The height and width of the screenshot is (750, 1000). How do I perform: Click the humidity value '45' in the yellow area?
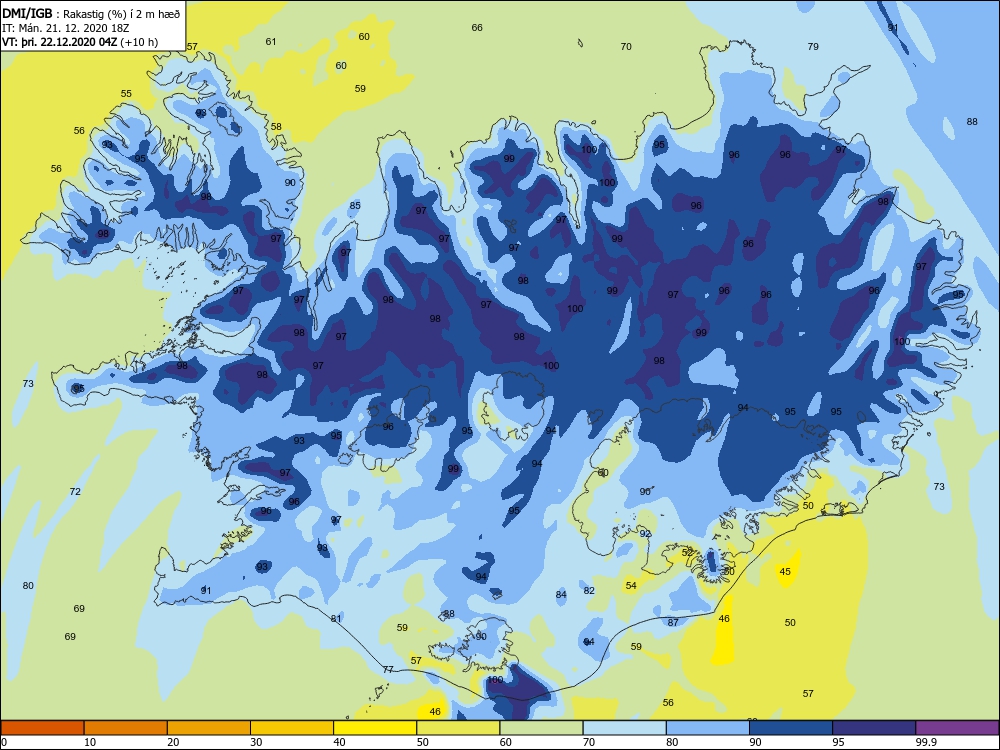tap(785, 571)
